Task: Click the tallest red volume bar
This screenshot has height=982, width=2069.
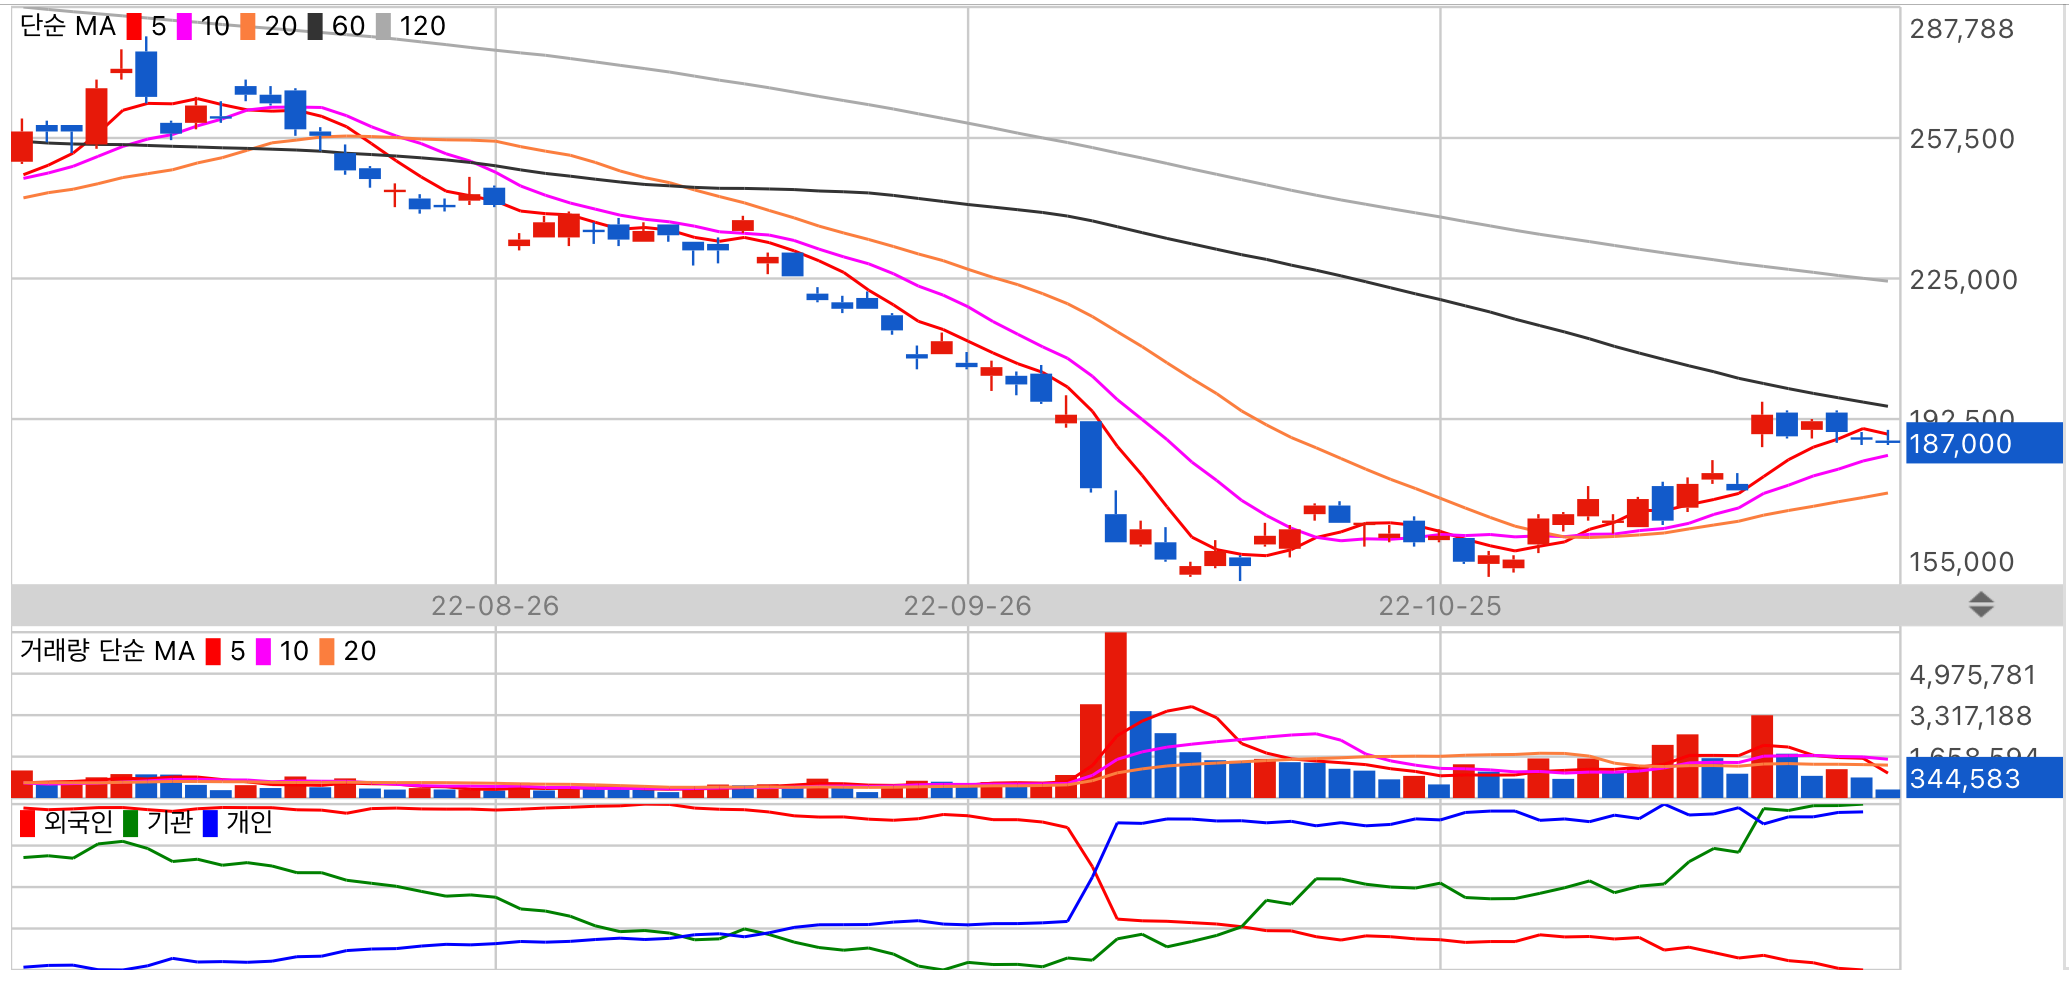Action: [x=1115, y=715]
